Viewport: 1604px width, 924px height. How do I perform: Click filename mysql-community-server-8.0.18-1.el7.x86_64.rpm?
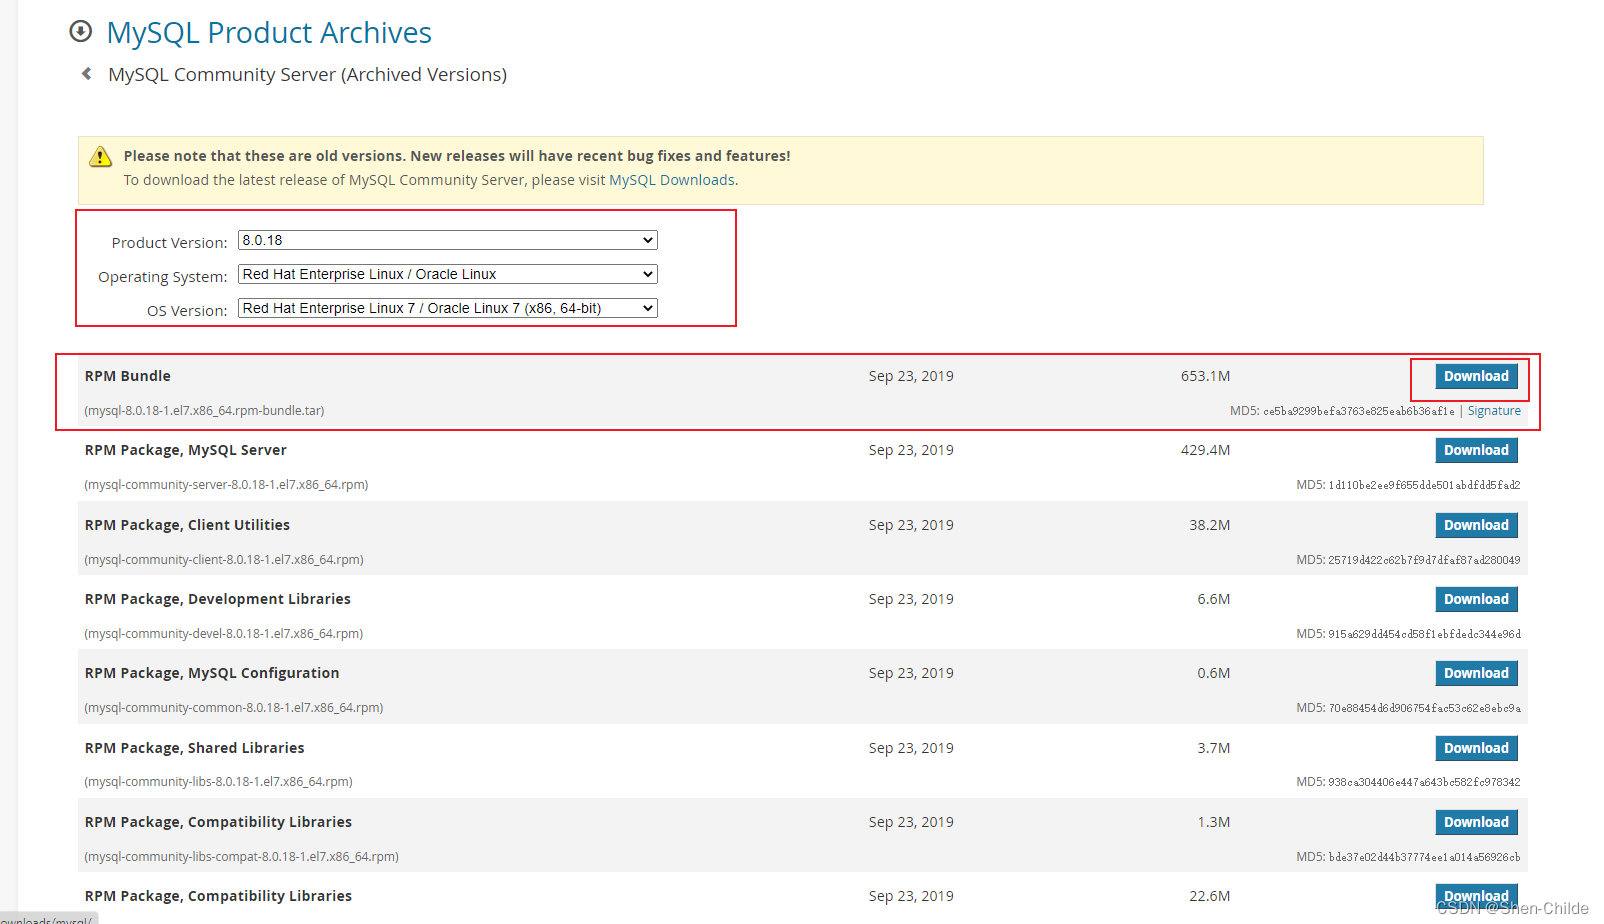226,485
